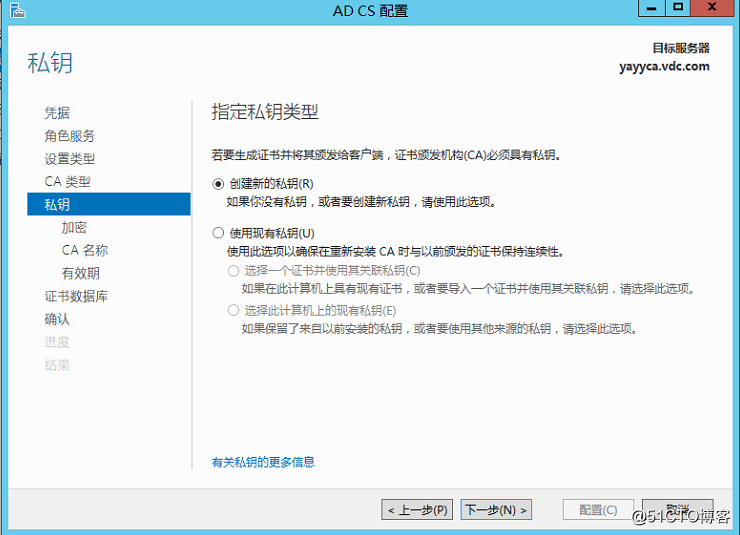
Task: Open the 加密 sub-step
Action: 74,227
